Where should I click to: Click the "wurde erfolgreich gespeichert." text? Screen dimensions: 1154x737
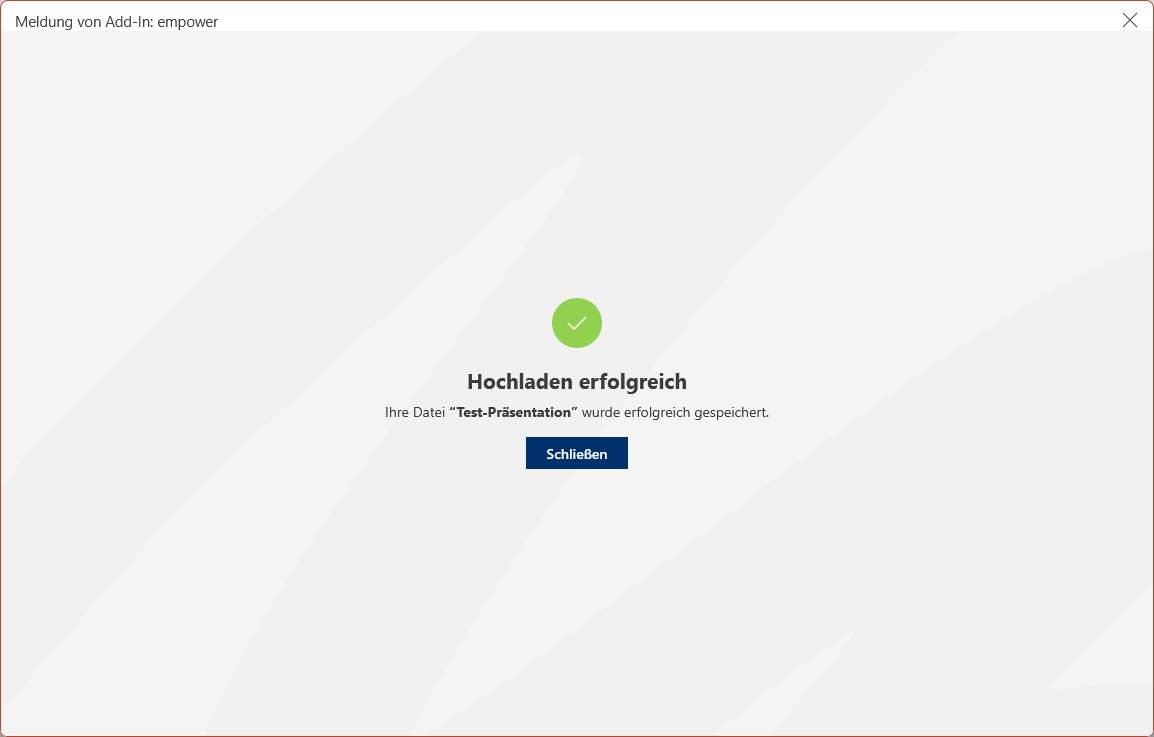pos(675,412)
